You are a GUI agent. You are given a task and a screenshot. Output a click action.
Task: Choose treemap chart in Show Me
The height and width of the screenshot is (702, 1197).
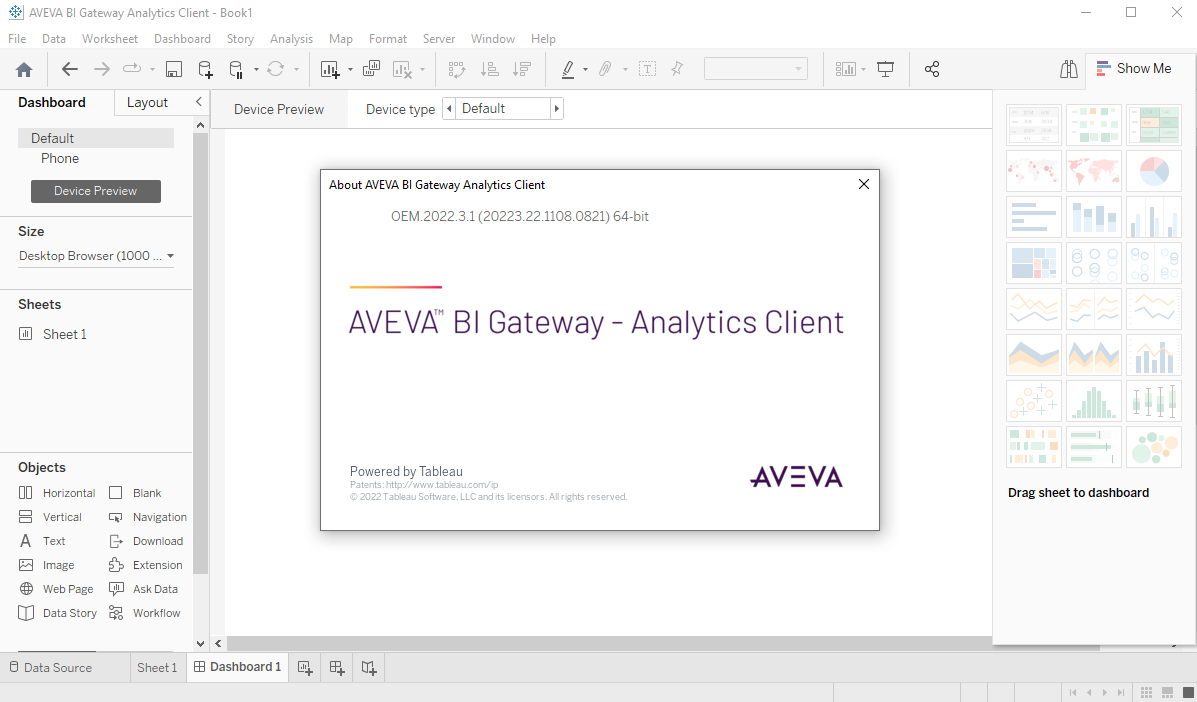point(1034,262)
